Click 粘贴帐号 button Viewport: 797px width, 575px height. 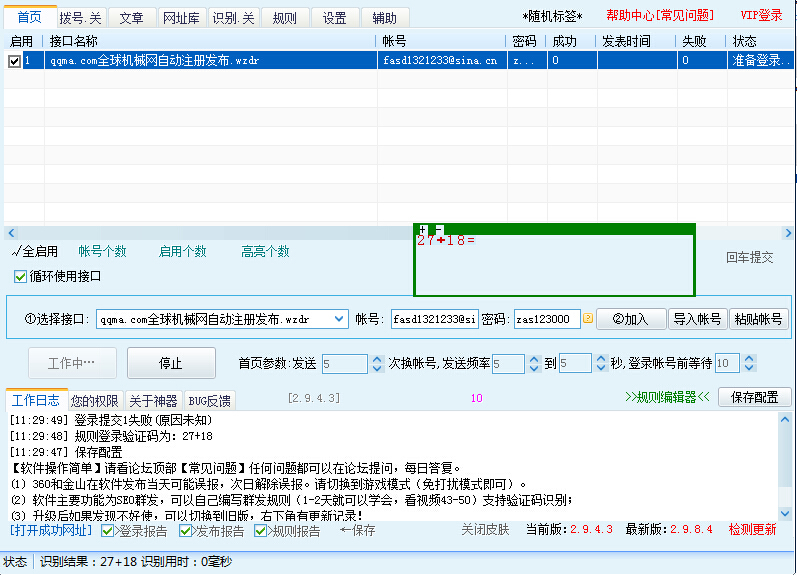(x=758, y=319)
